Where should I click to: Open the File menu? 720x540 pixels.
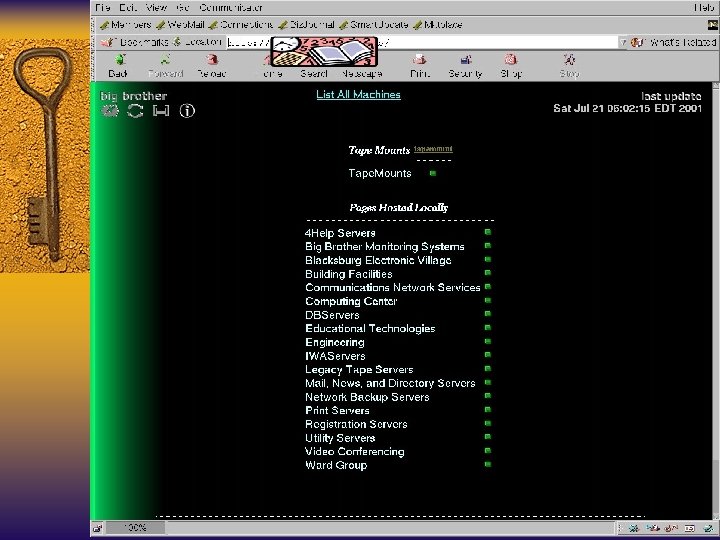[x=103, y=7]
